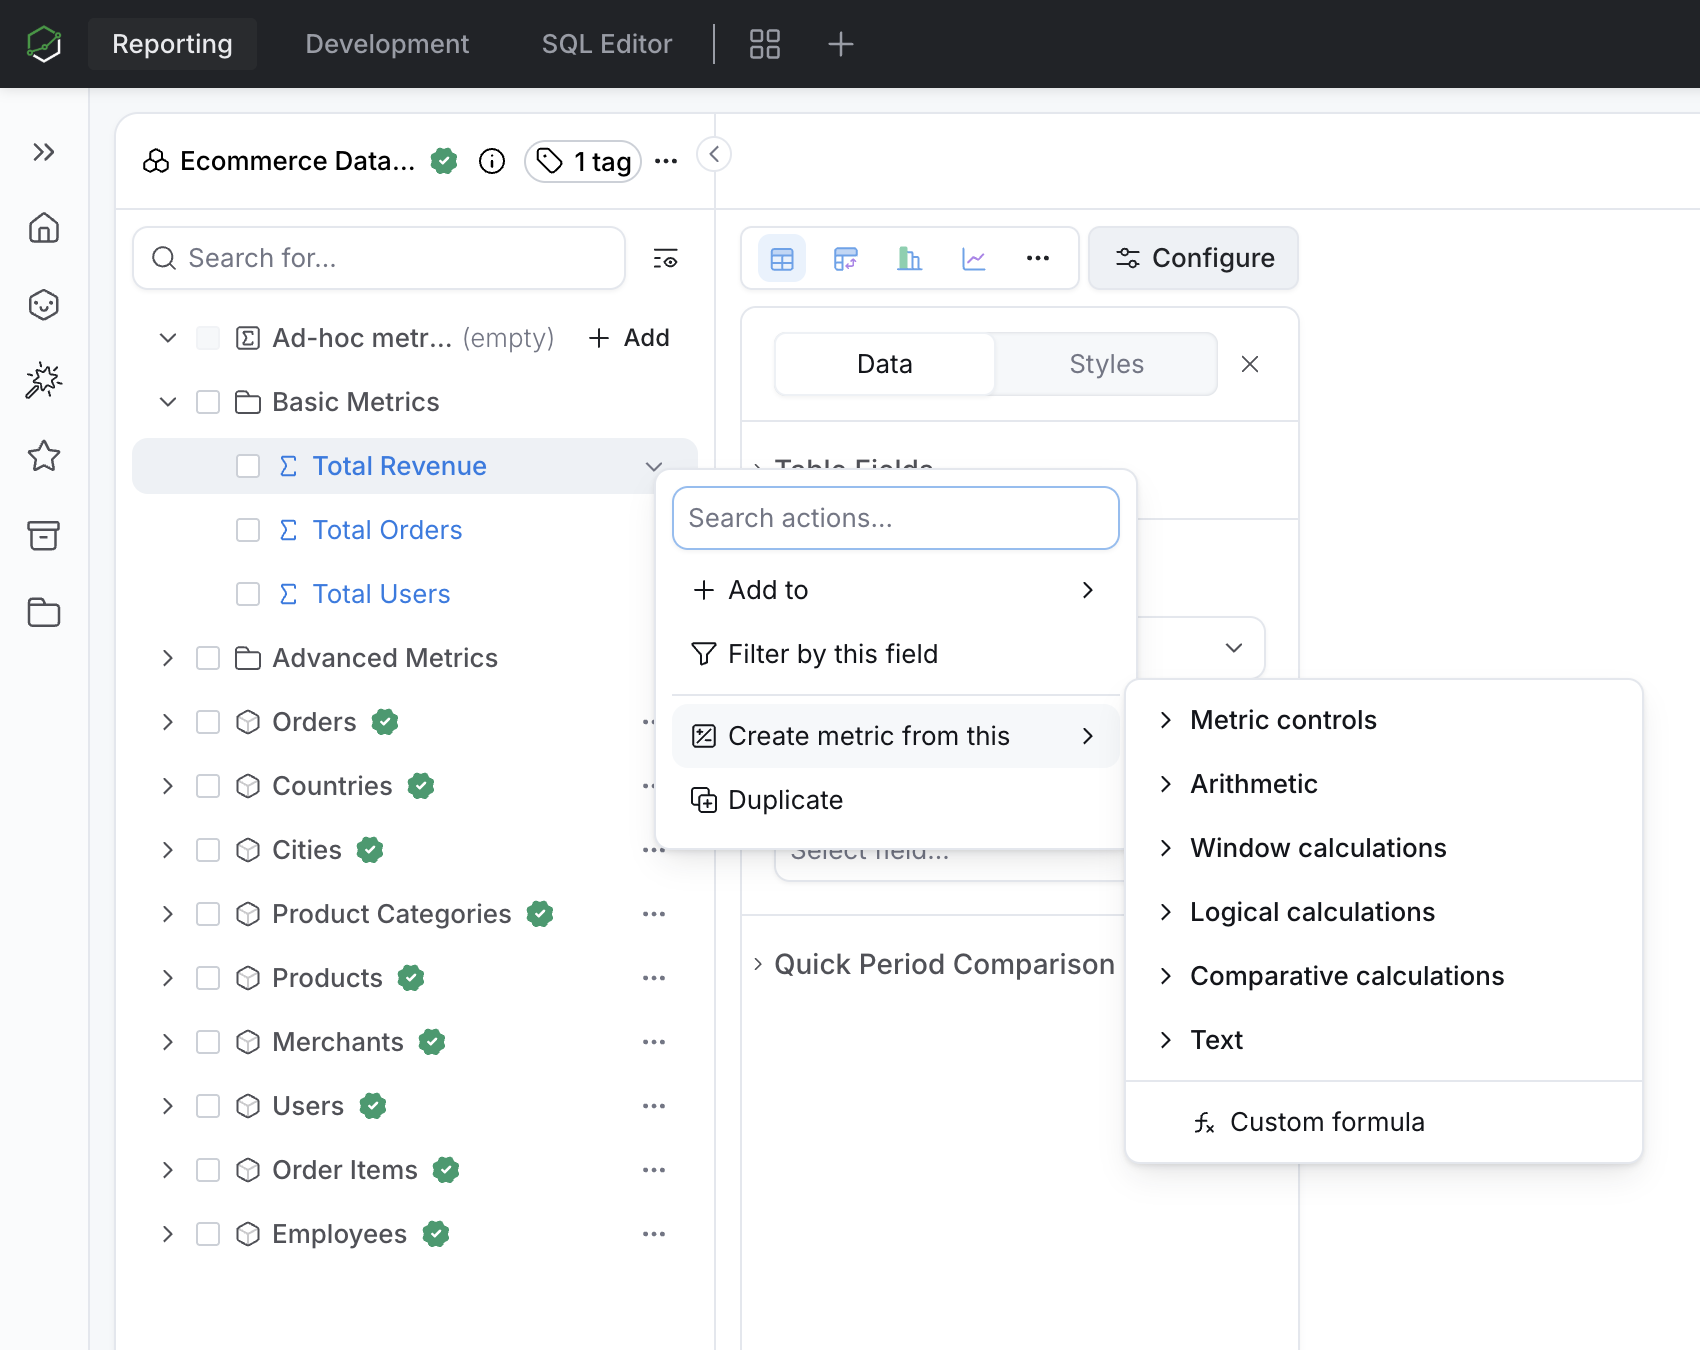Screen dimensions: 1700x1350
Task: Focus the Search actions input
Action: pos(896,518)
